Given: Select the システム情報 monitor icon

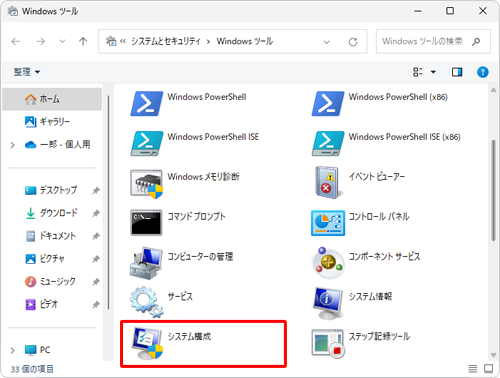Looking at the screenshot, I should 328,303.
